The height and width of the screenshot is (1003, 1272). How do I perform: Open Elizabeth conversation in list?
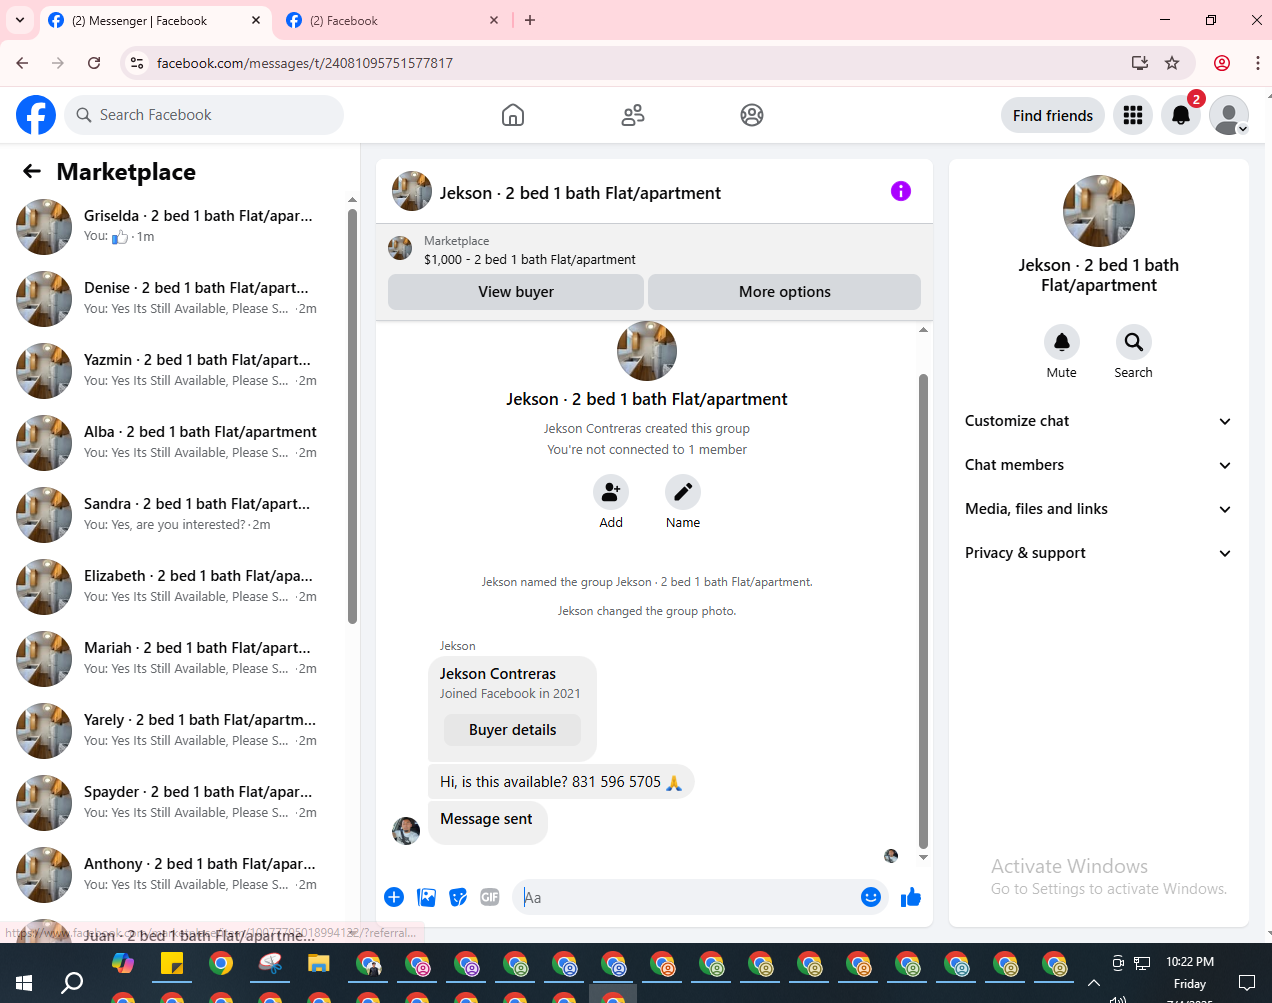177,587
